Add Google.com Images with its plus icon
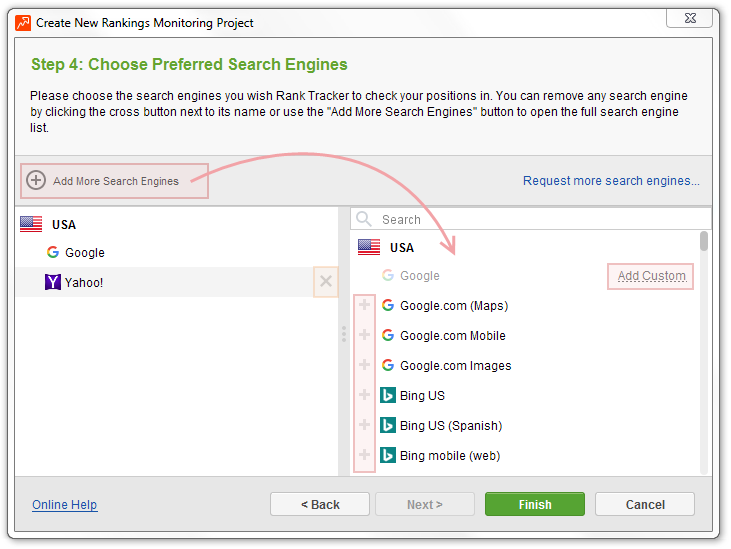This screenshot has width=731, height=549. click(365, 365)
